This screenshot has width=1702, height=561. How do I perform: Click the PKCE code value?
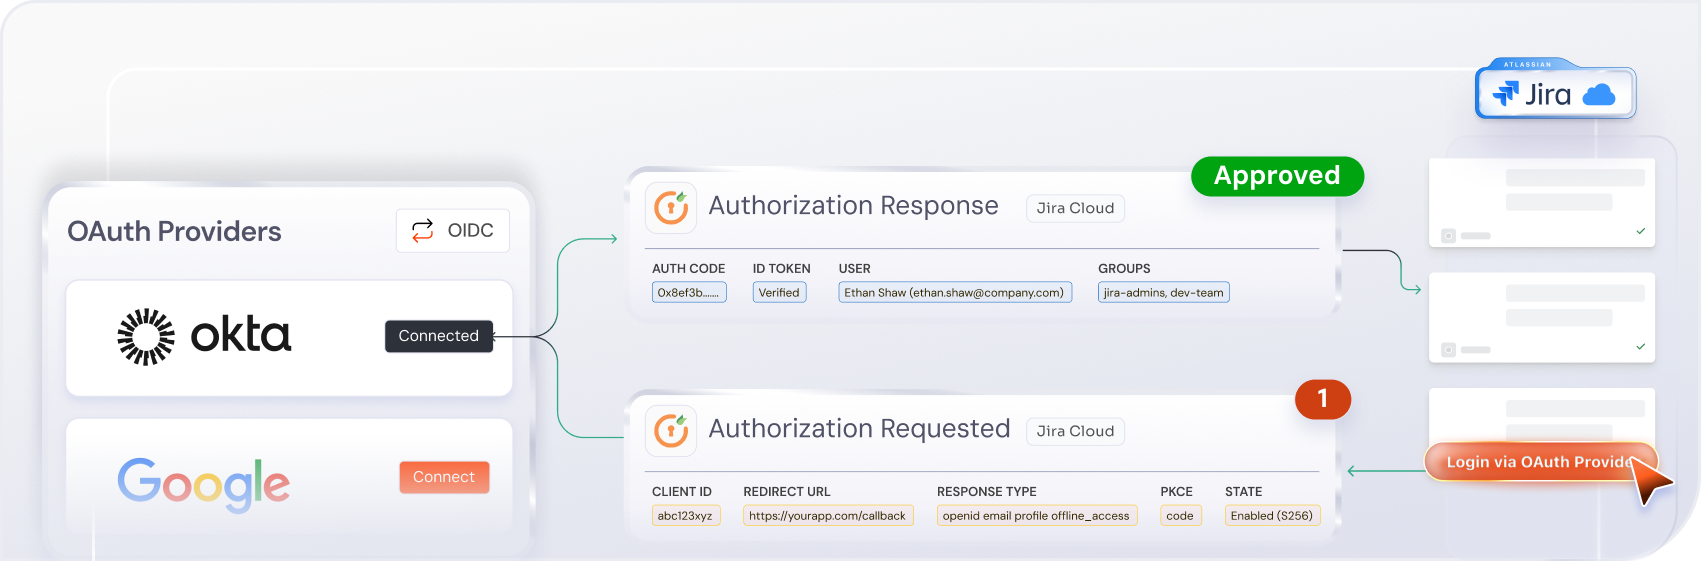[1180, 516]
